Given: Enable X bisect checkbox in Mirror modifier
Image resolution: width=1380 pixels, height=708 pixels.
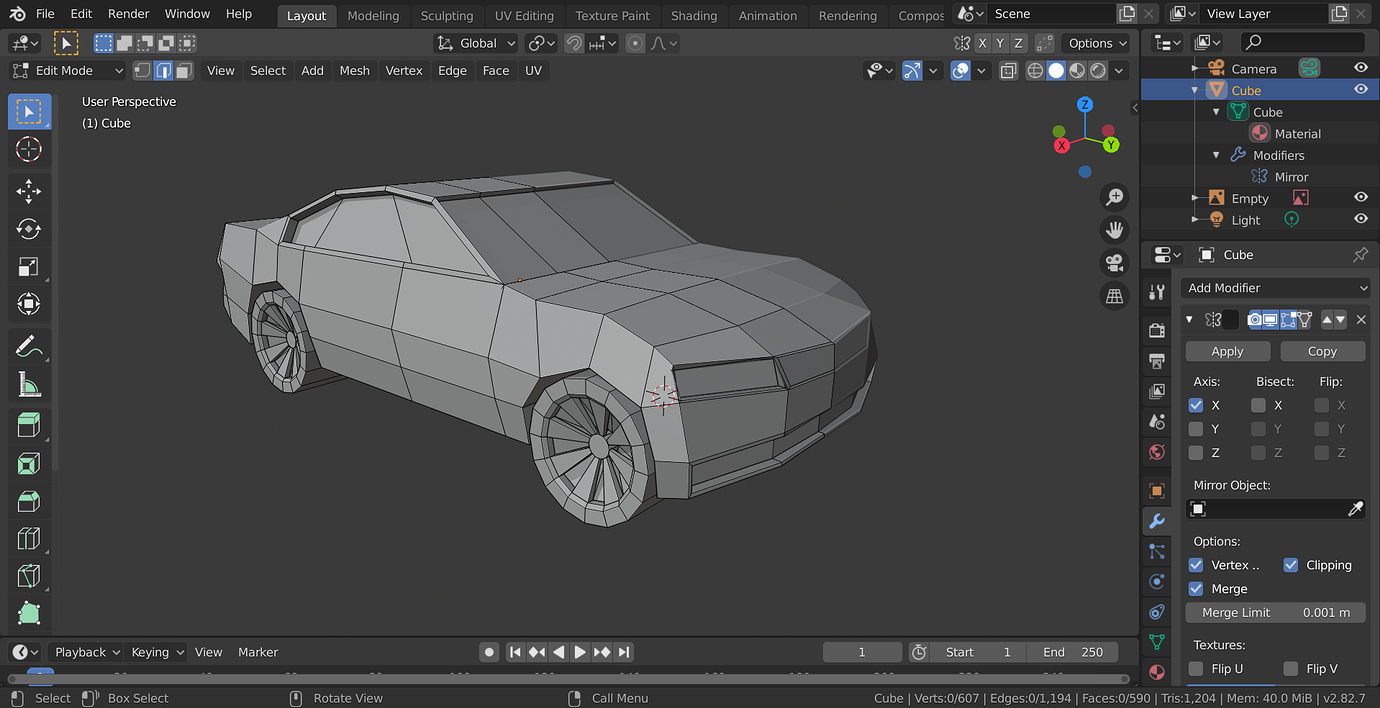Looking at the screenshot, I should 1258,404.
